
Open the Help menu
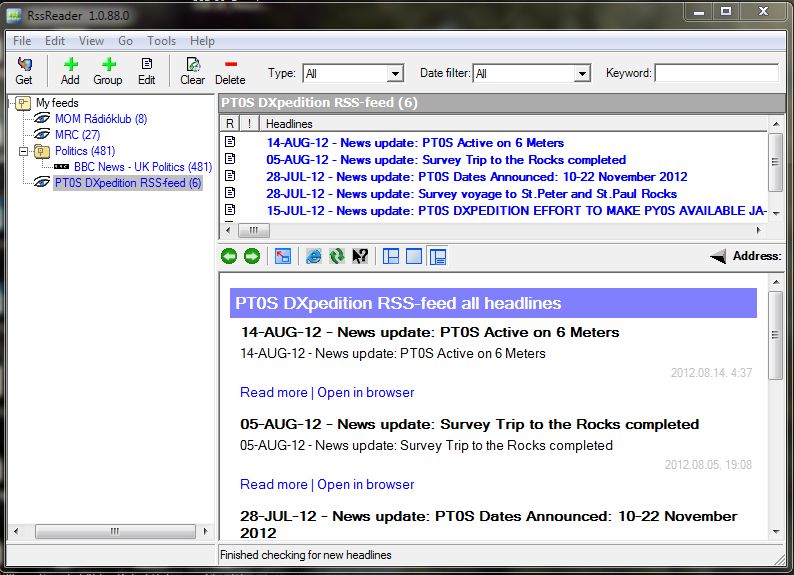tap(203, 41)
